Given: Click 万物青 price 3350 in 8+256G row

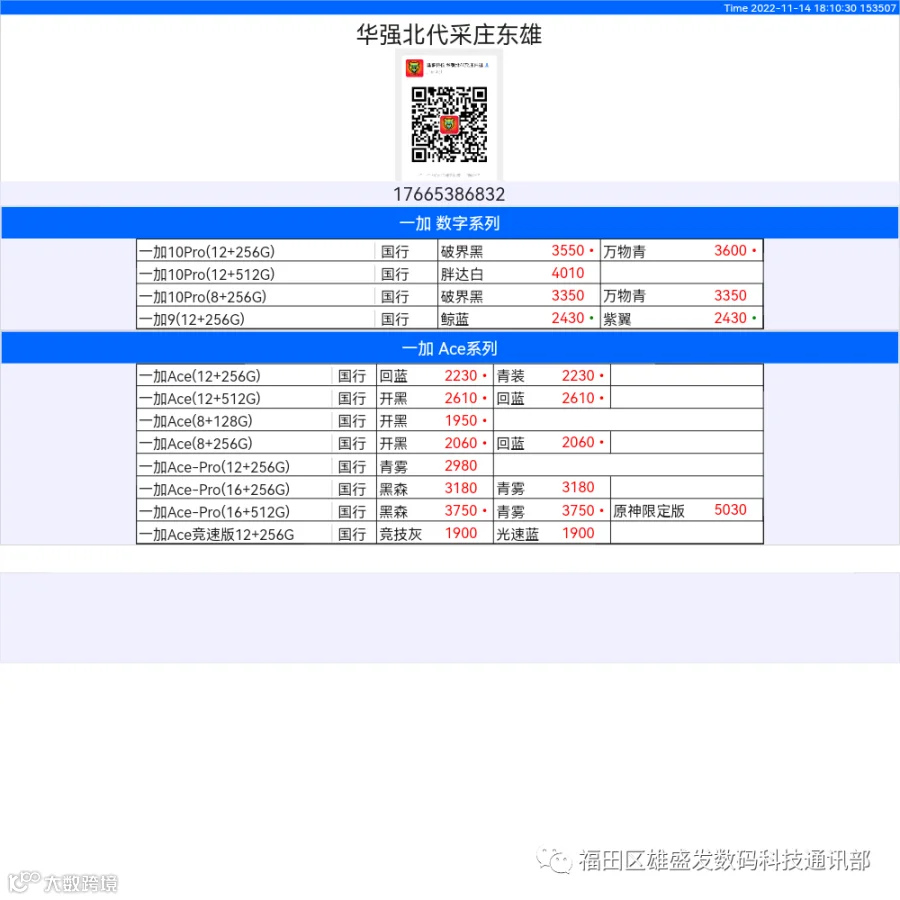Looking at the screenshot, I should [x=730, y=295].
